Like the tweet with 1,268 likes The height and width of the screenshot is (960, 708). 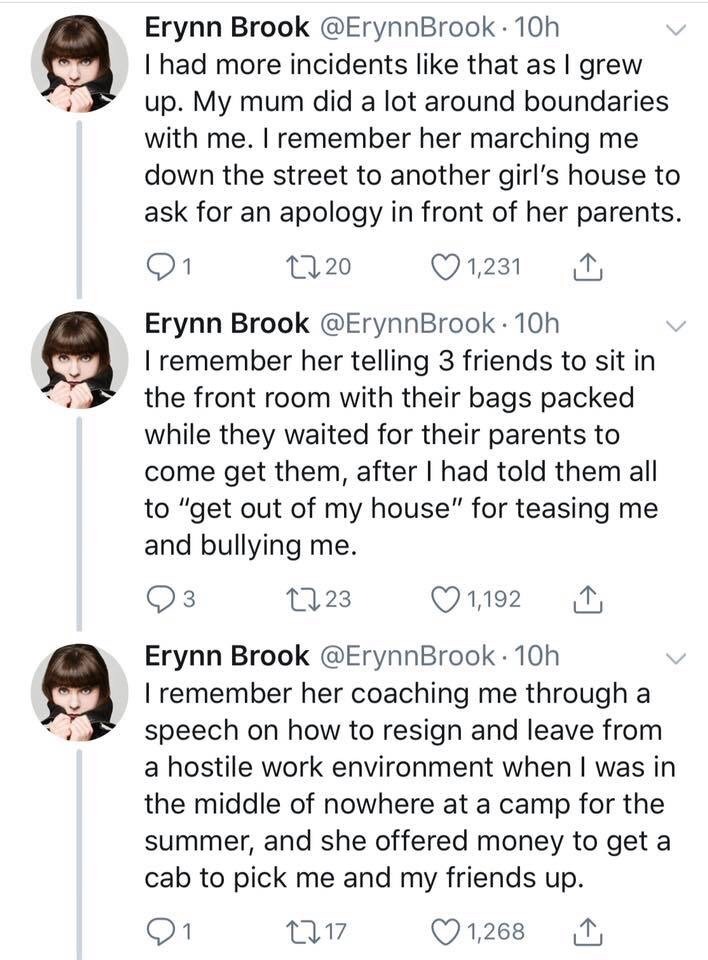pyautogui.click(x=441, y=933)
